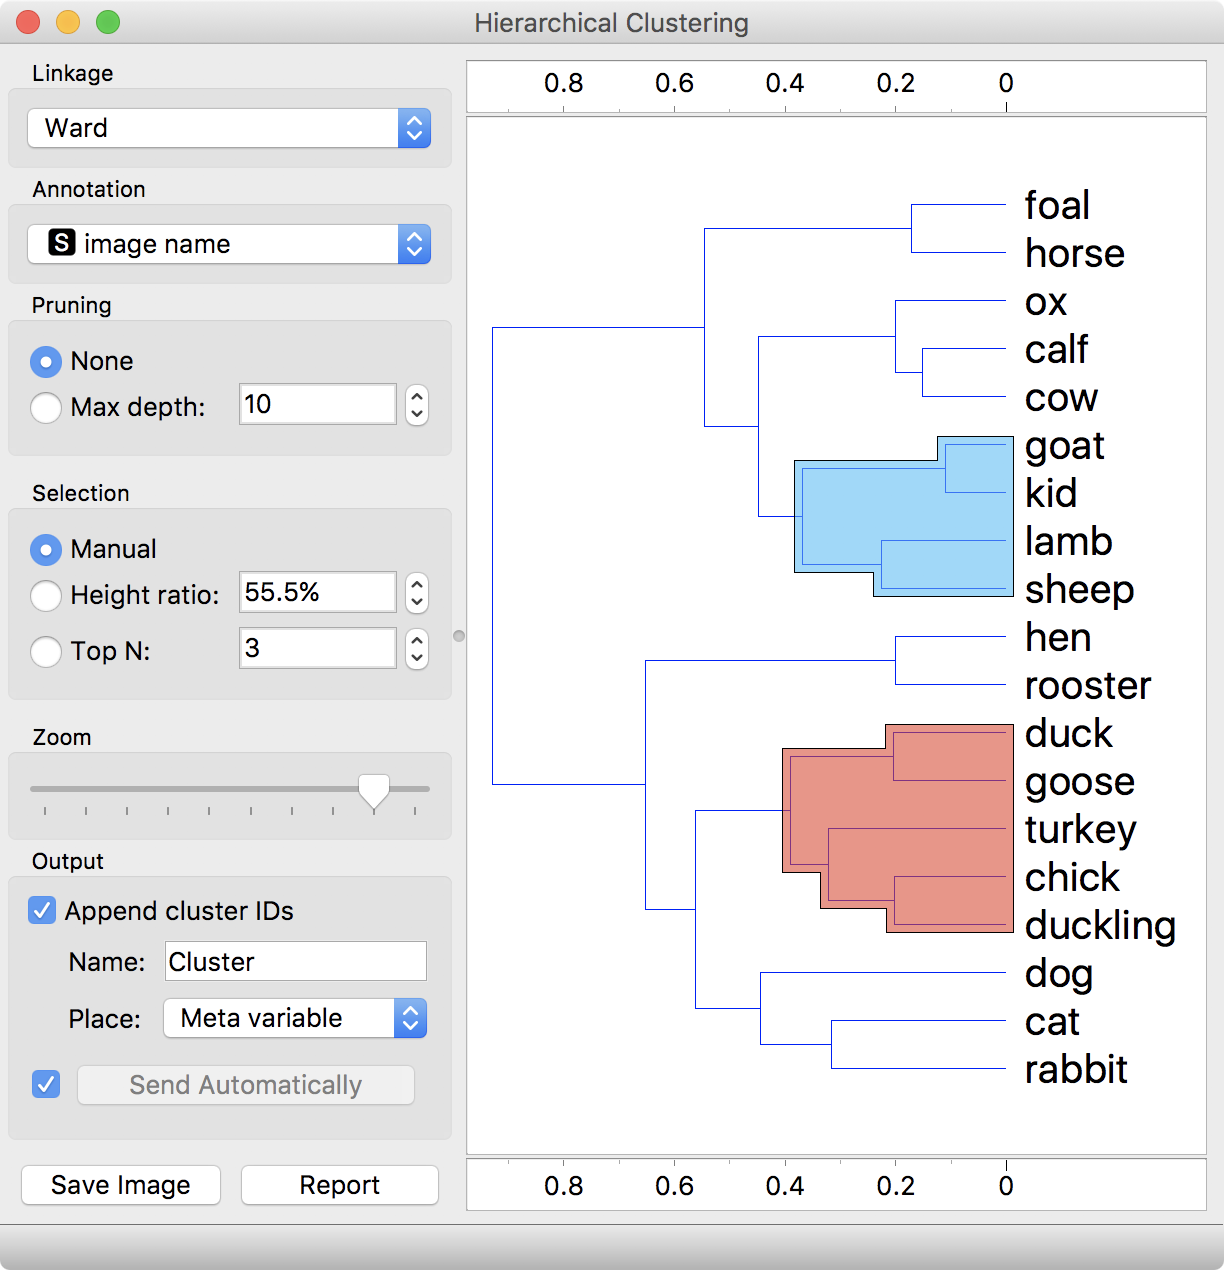The image size is (1224, 1270).
Task: Choose the Height ratio selection option
Action: [x=46, y=596]
